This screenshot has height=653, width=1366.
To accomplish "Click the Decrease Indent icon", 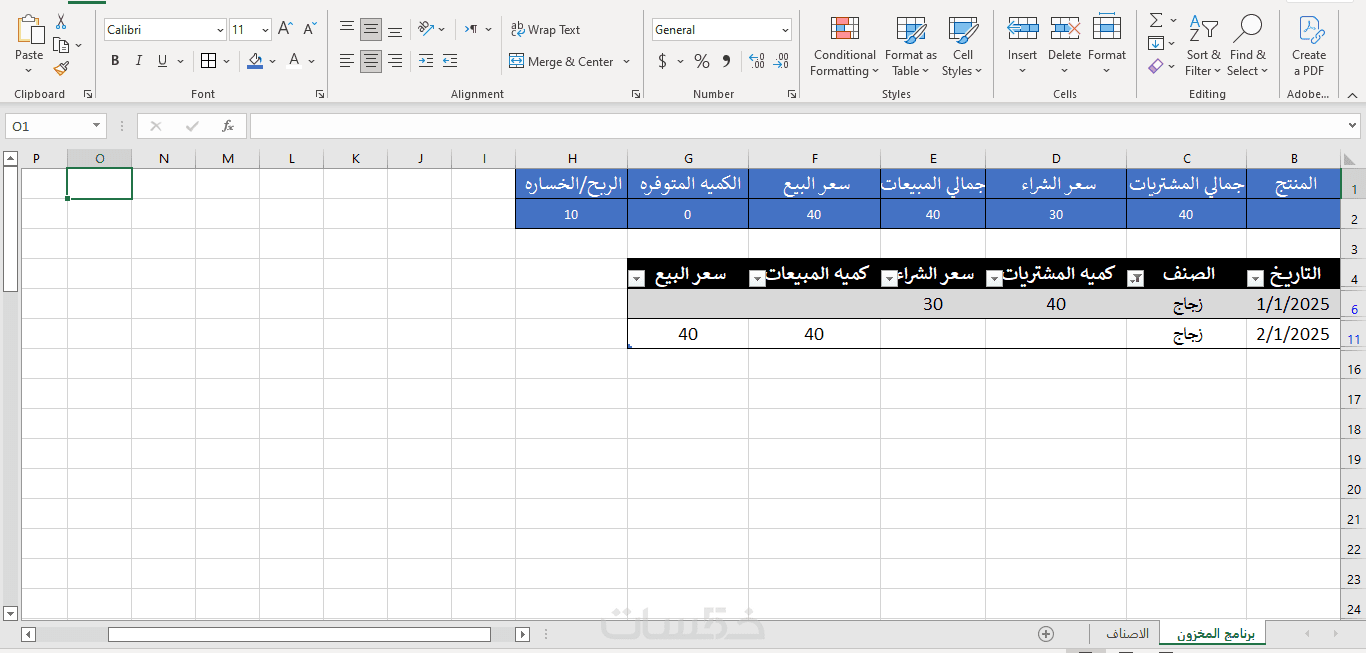I will pos(426,61).
